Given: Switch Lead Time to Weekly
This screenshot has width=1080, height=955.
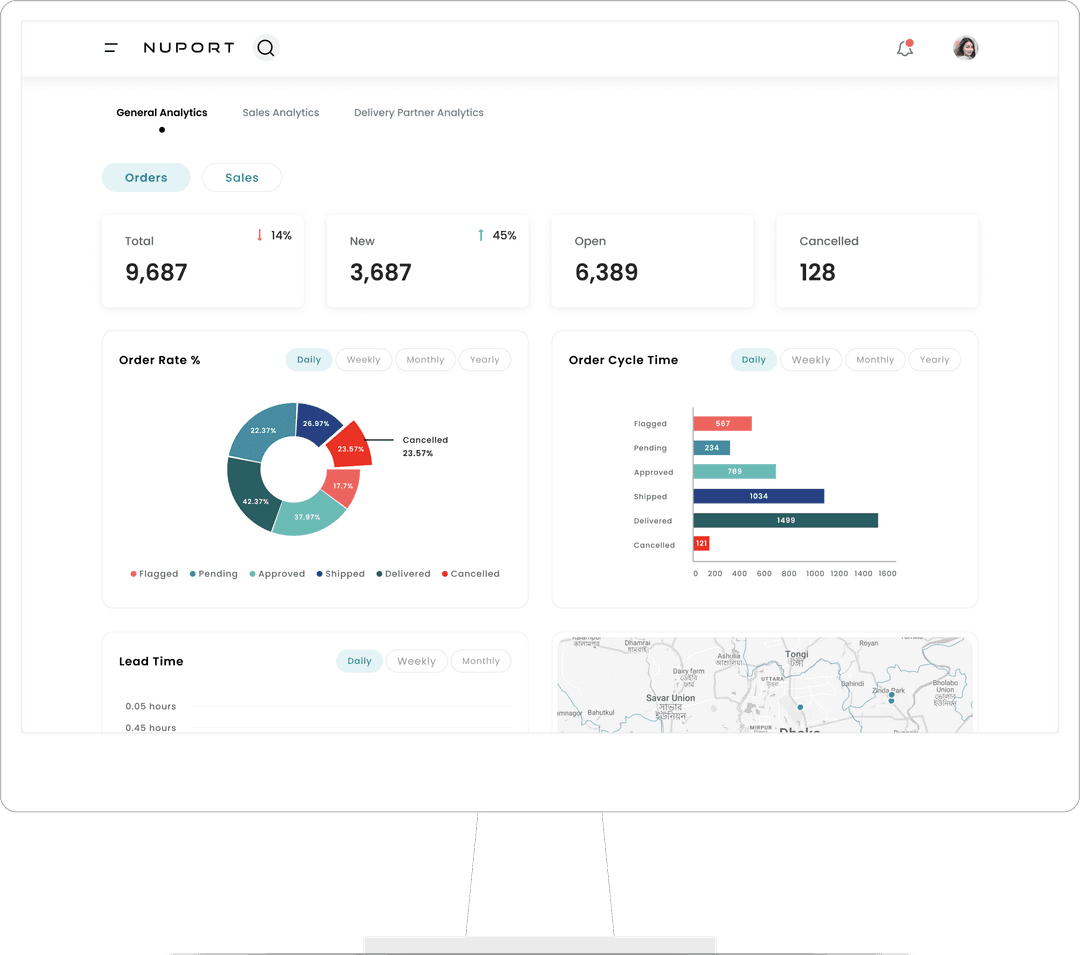Looking at the screenshot, I should pyautogui.click(x=416, y=661).
